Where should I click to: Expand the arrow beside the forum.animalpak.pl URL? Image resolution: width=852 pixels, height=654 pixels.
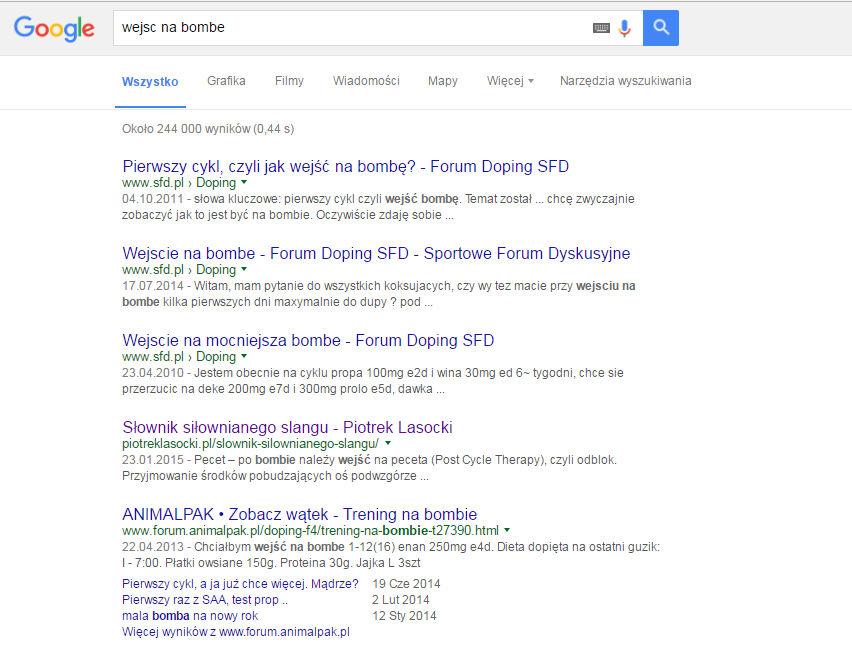pyautogui.click(x=507, y=530)
